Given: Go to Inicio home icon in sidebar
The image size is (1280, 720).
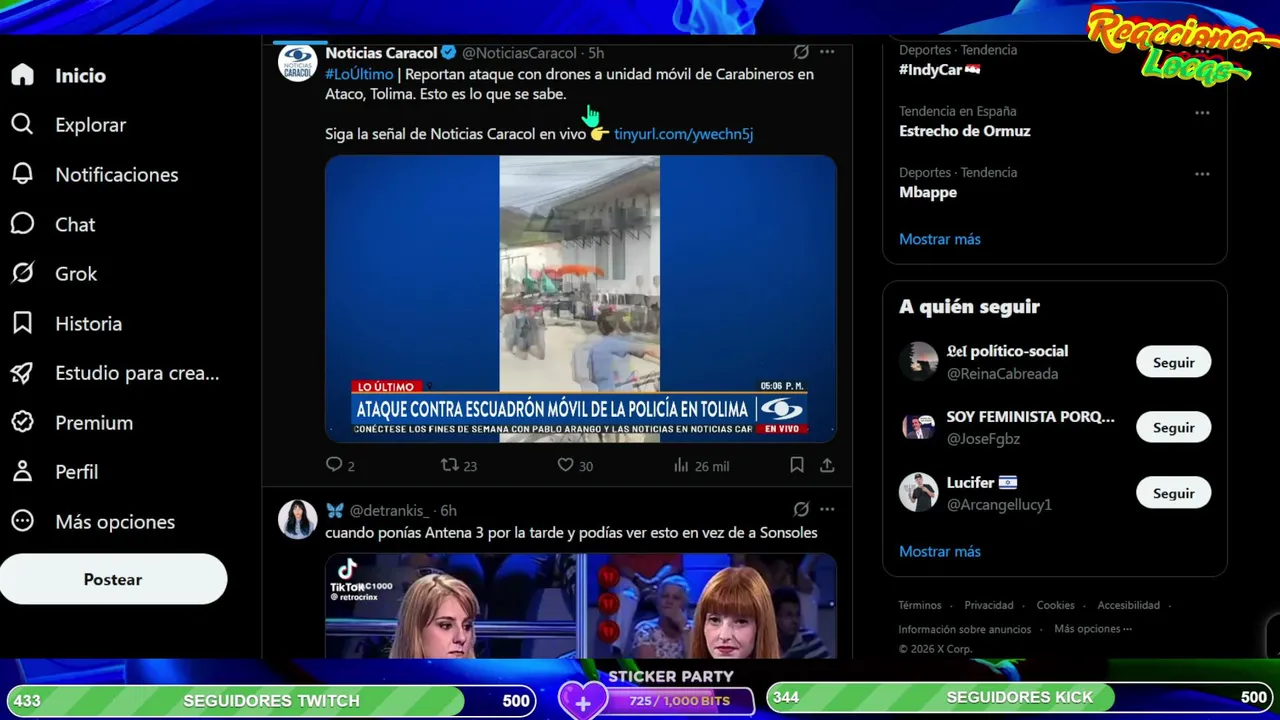Looking at the screenshot, I should click(22, 75).
